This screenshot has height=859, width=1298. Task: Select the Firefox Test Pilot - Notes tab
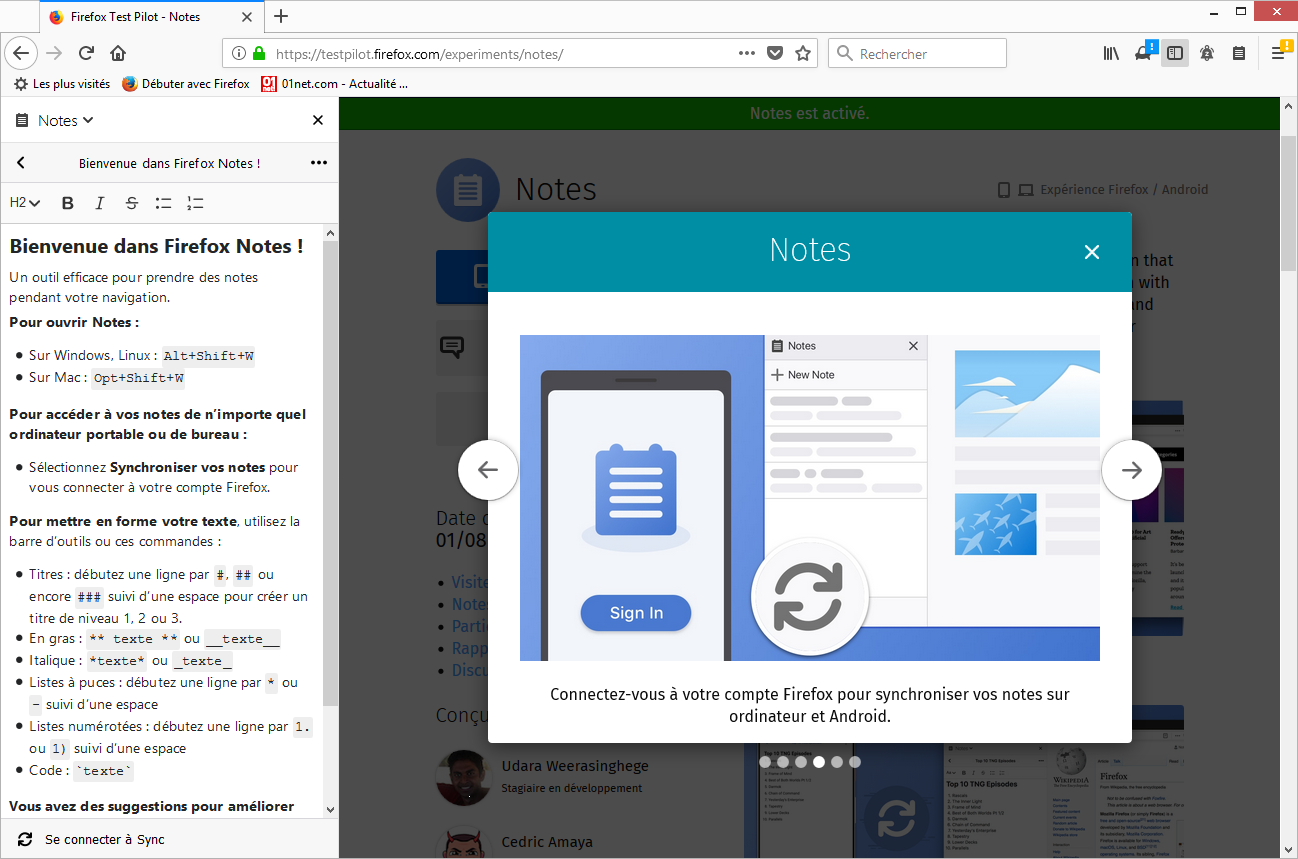point(153,16)
